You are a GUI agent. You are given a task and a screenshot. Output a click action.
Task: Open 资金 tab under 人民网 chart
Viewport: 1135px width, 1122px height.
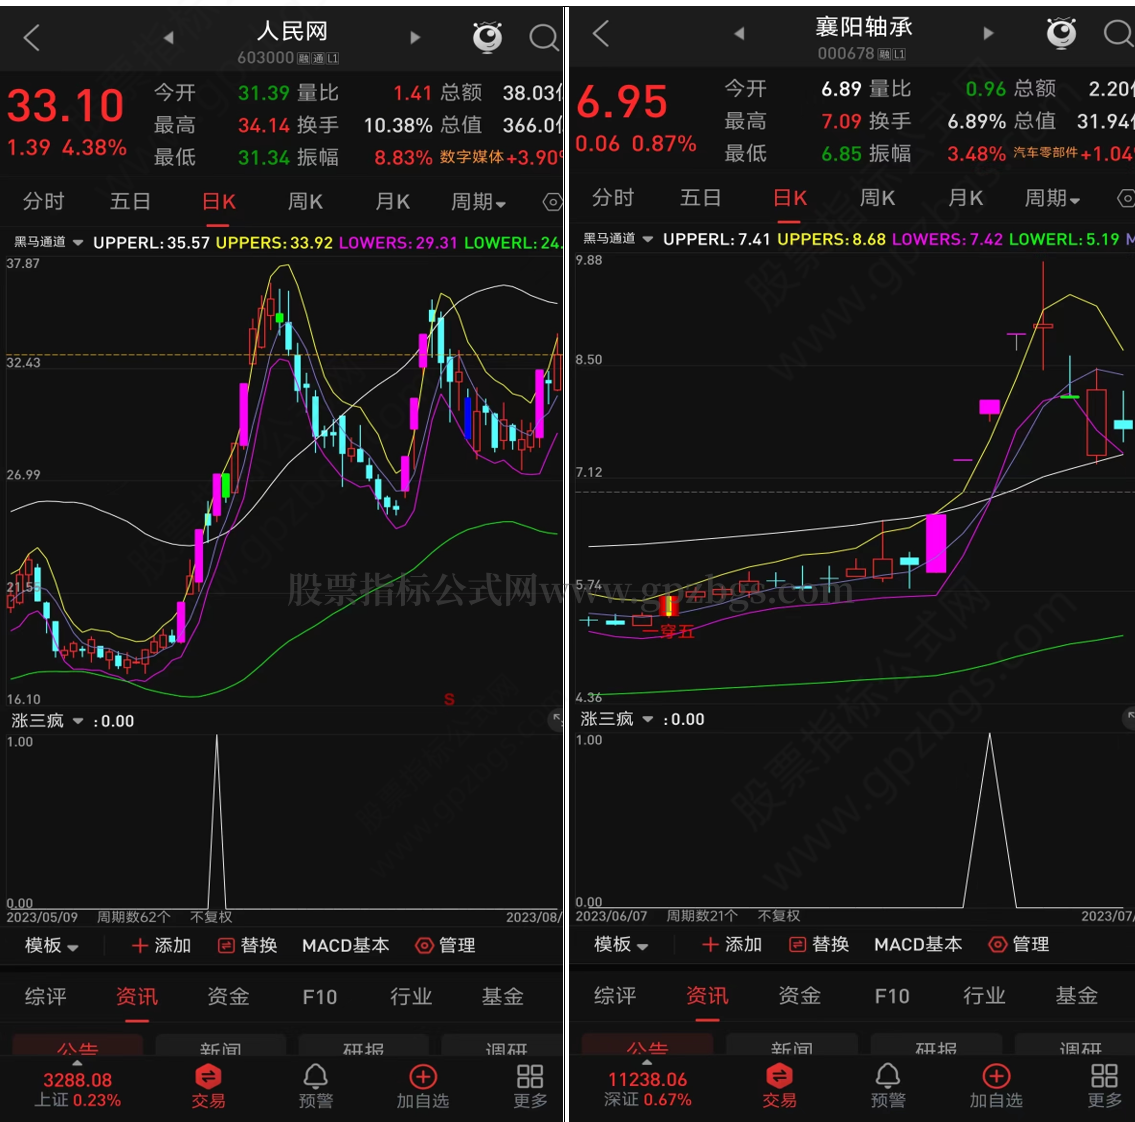[228, 997]
